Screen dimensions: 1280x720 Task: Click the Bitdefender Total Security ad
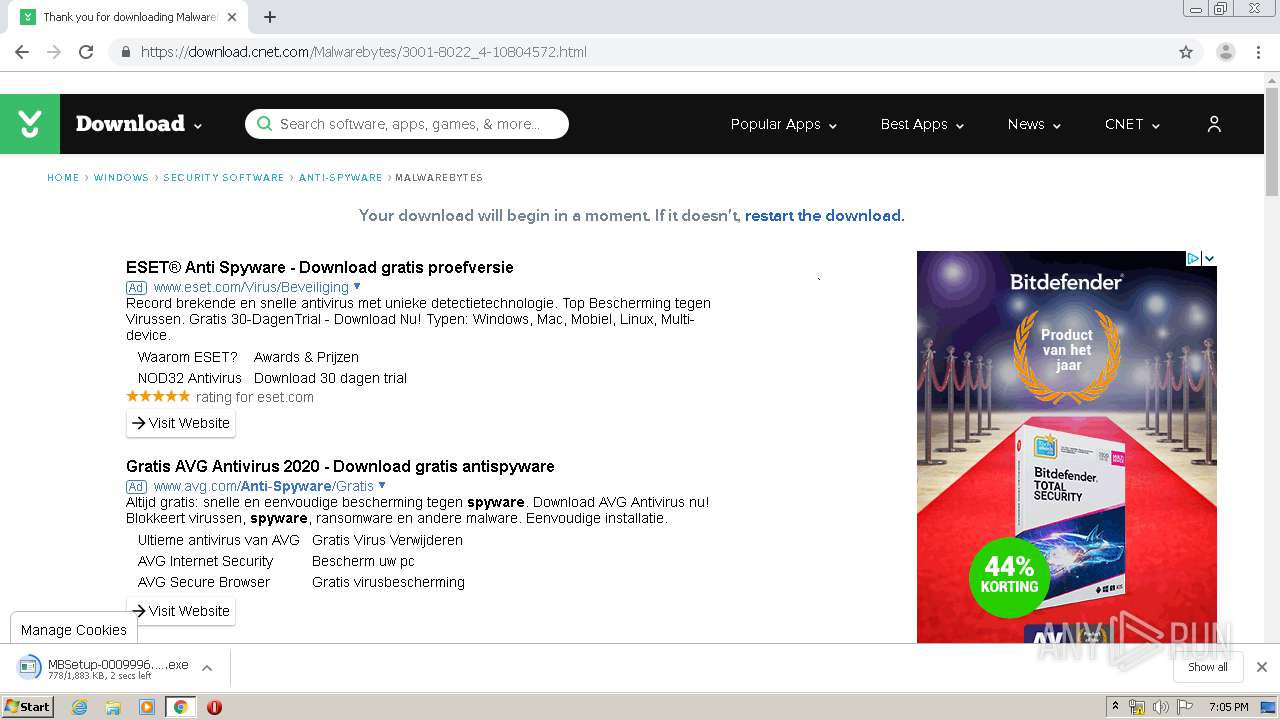pyautogui.click(x=1067, y=447)
